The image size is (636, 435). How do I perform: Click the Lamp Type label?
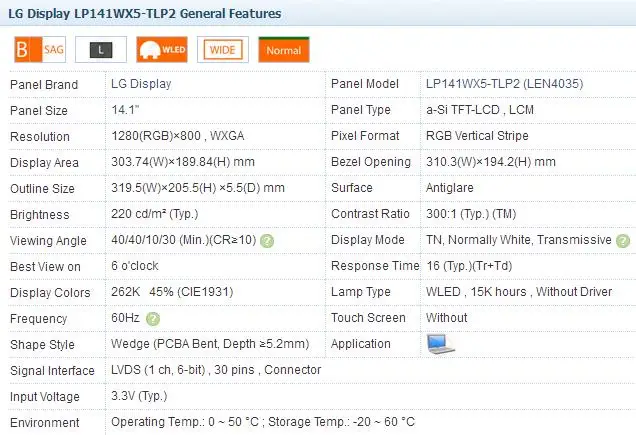click(x=361, y=292)
